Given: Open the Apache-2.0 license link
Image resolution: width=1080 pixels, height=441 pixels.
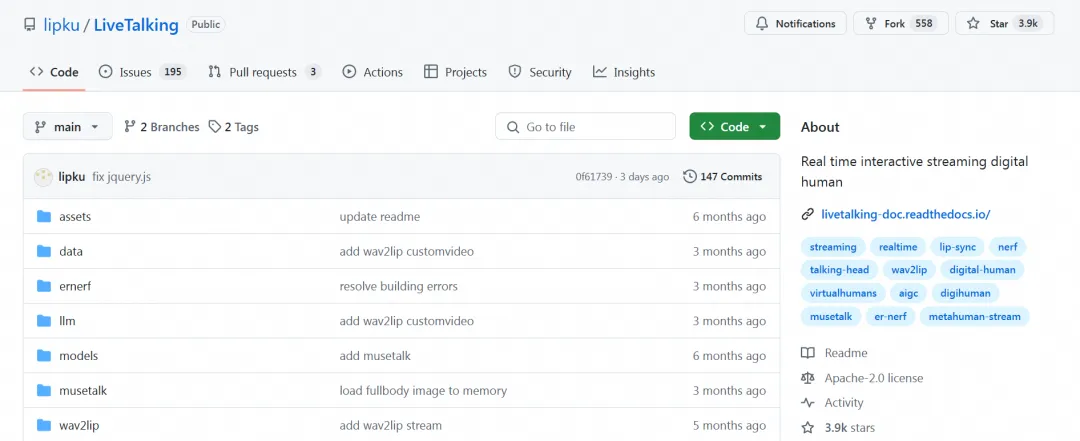Looking at the screenshot, I should click(862, 378).
